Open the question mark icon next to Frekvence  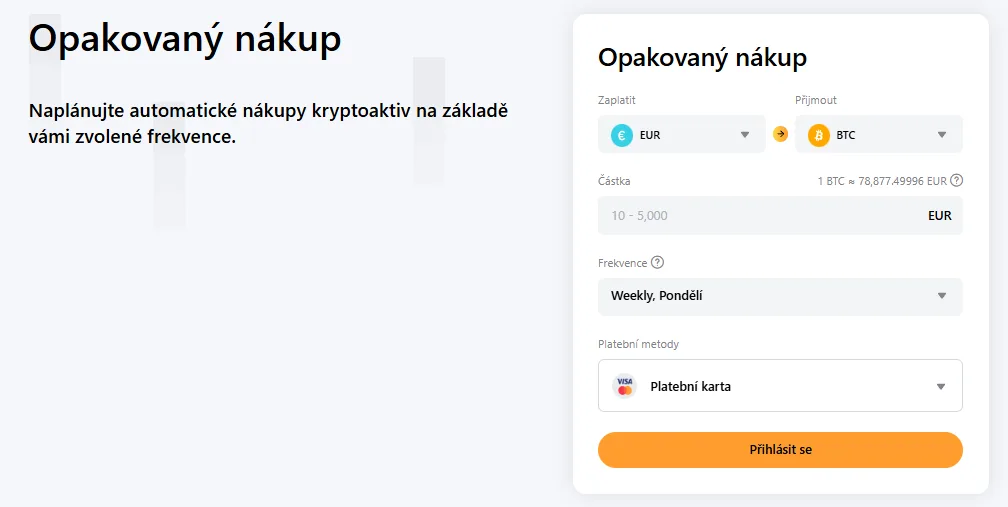click(657, 262)
